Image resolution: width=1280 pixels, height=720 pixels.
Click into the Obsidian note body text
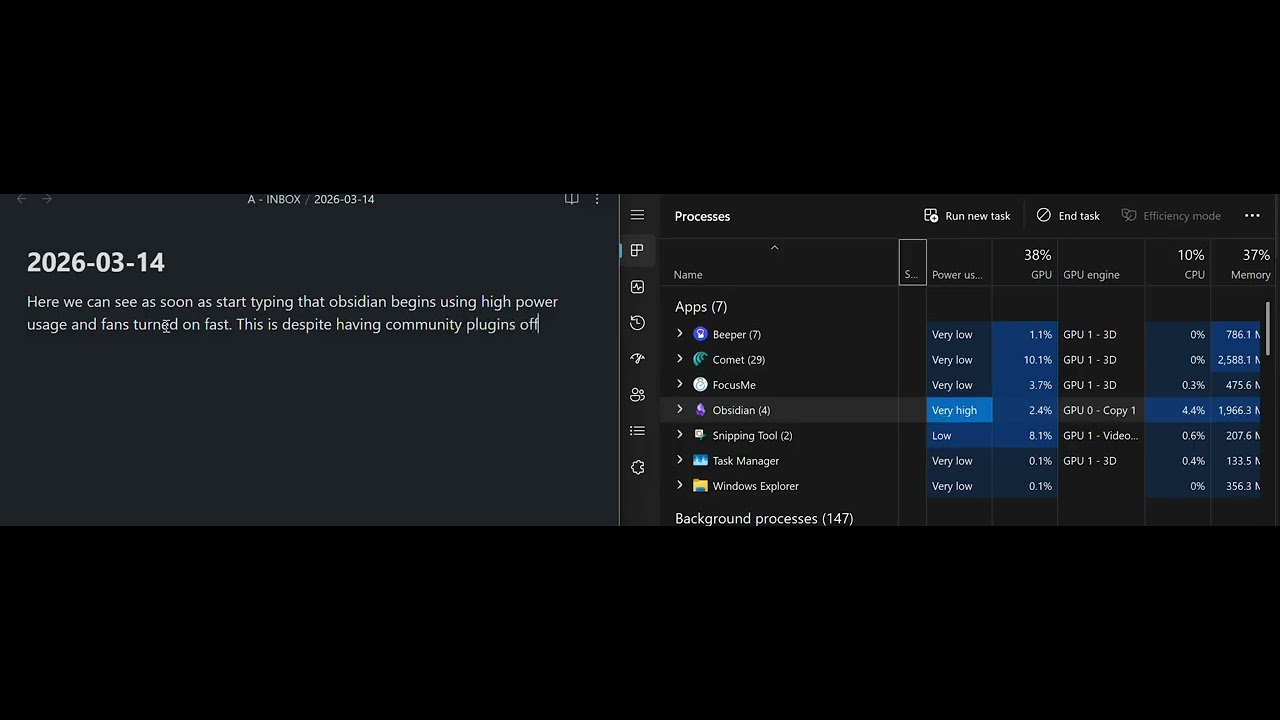(x=292, y=313)
